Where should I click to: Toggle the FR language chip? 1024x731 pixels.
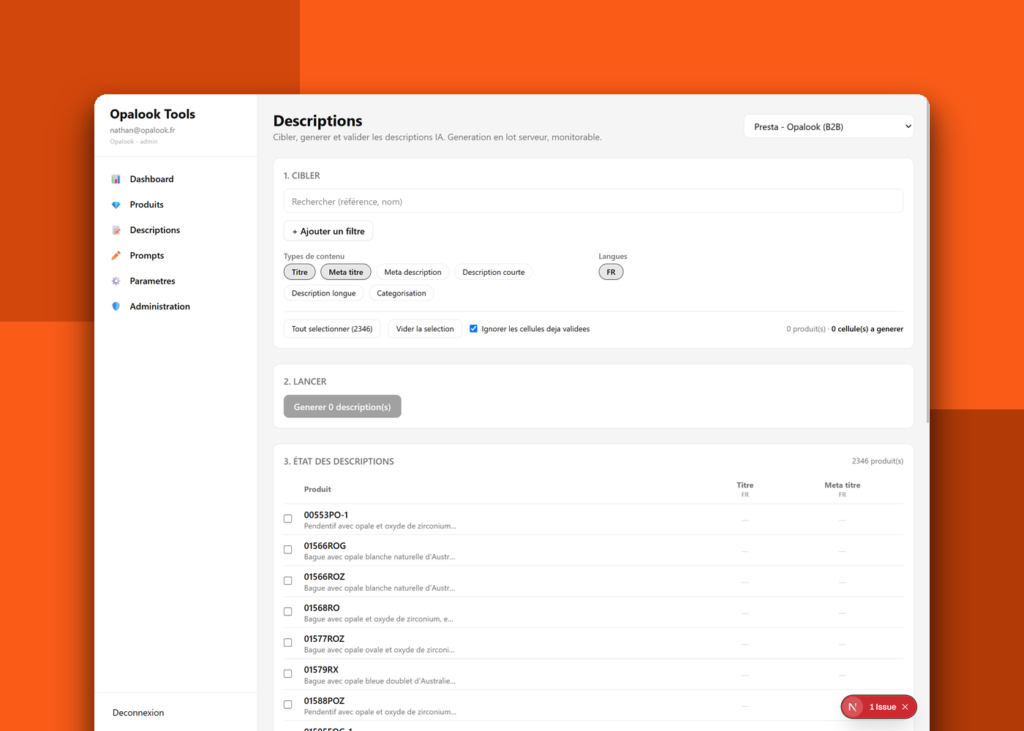pyautogui.click(x=611, y=272)
